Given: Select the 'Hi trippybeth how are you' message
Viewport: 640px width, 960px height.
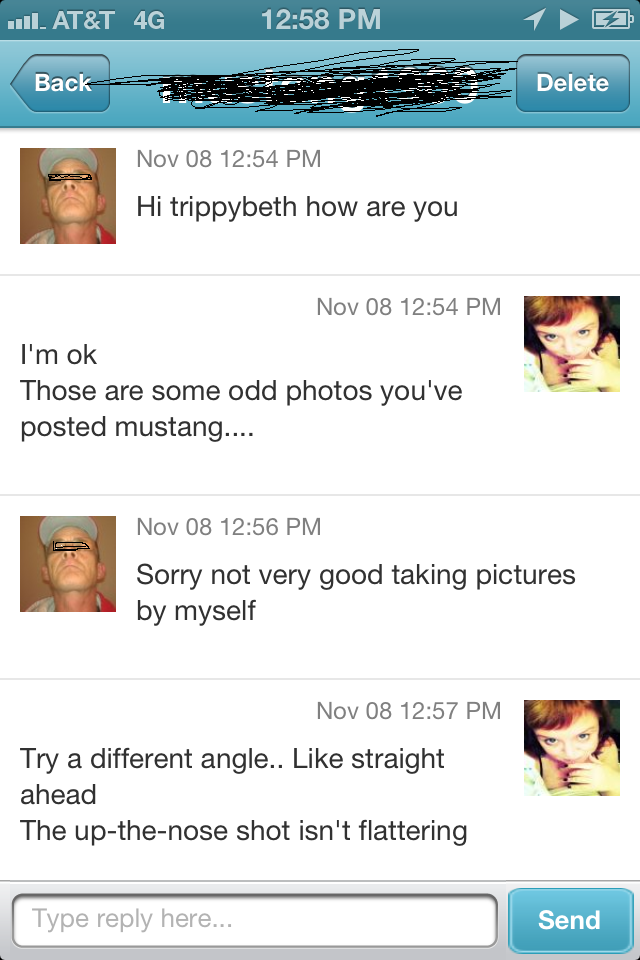Looking at the screenshot, I should [x=297, y=207].
